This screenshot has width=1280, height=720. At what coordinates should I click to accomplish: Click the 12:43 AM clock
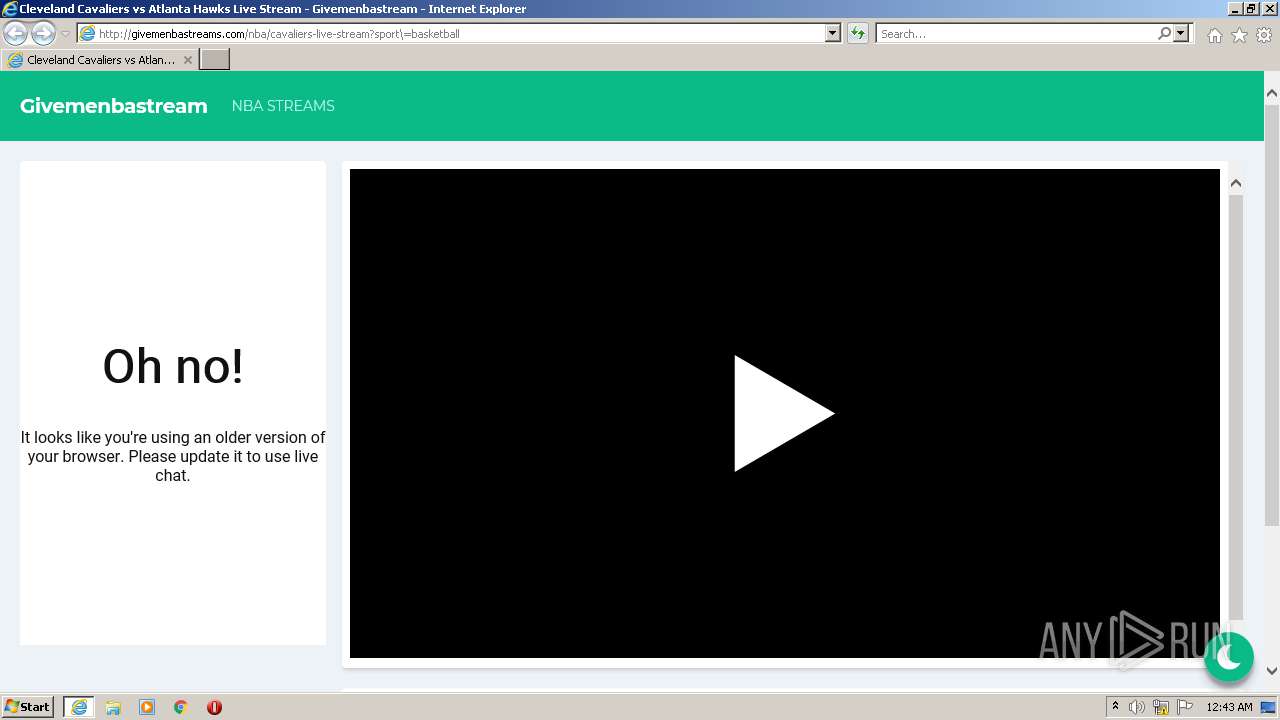click(1229, 707)
